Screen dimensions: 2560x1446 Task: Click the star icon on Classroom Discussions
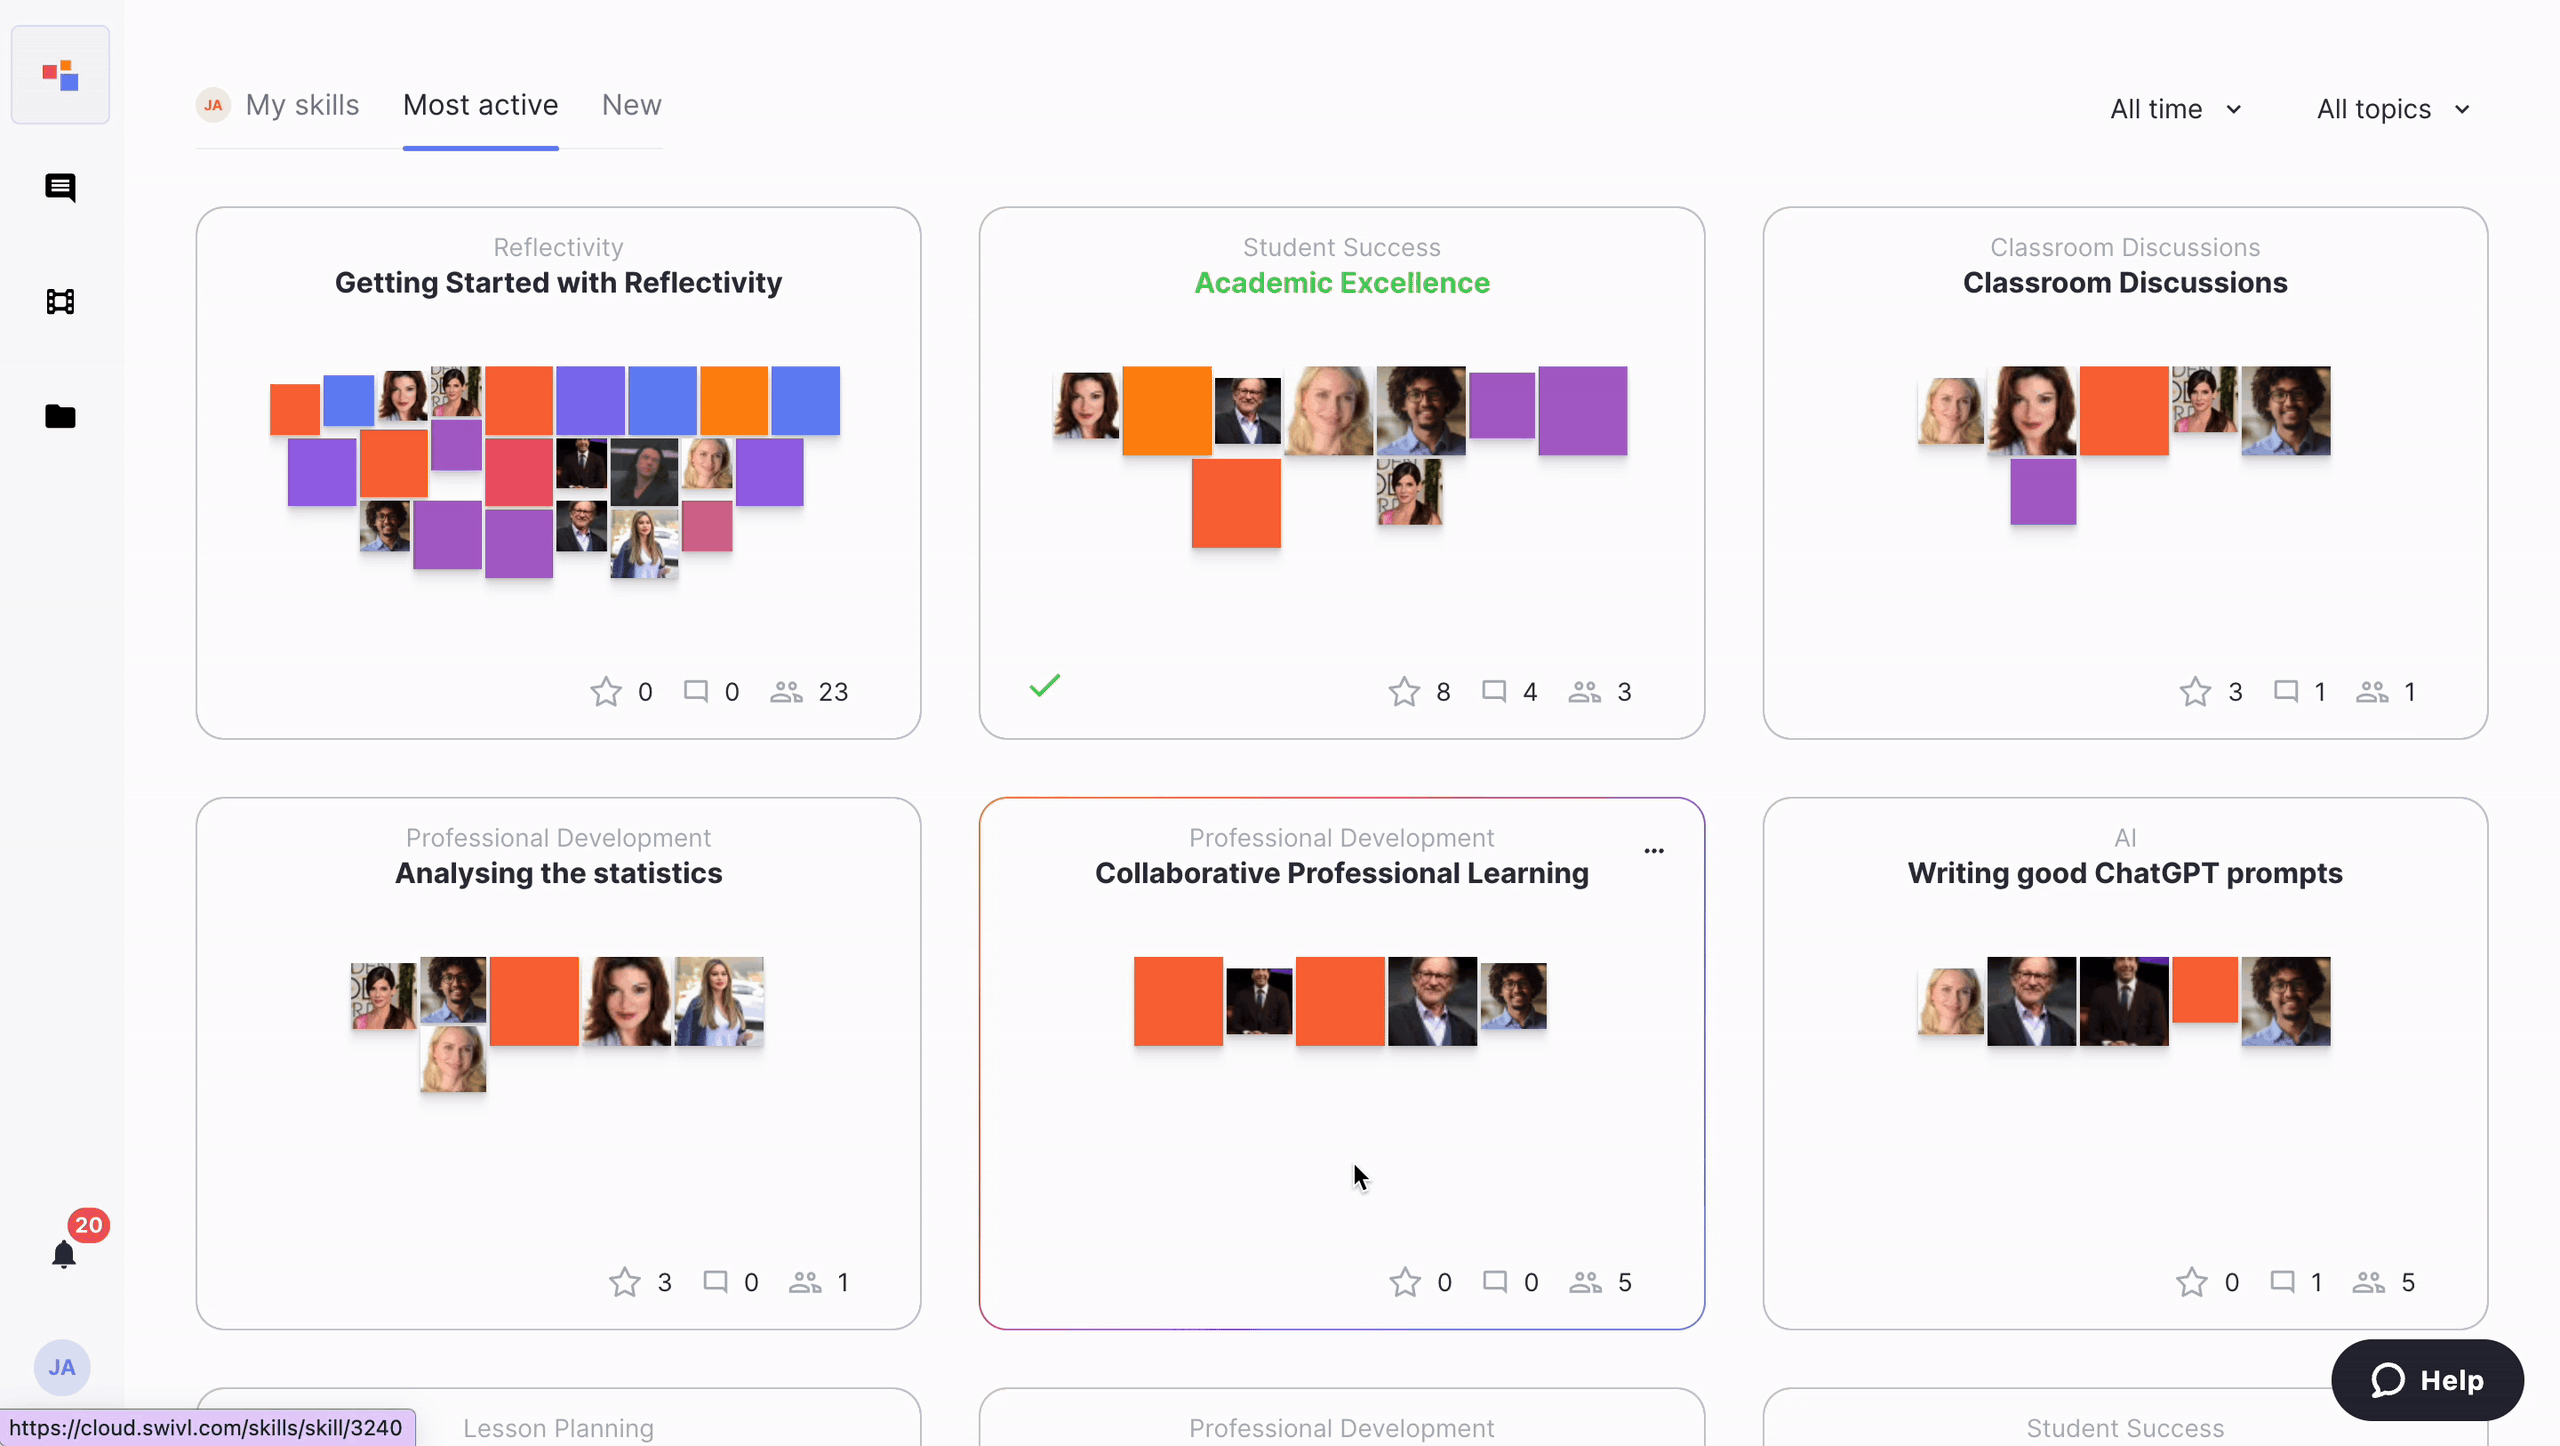(2194, 691)
